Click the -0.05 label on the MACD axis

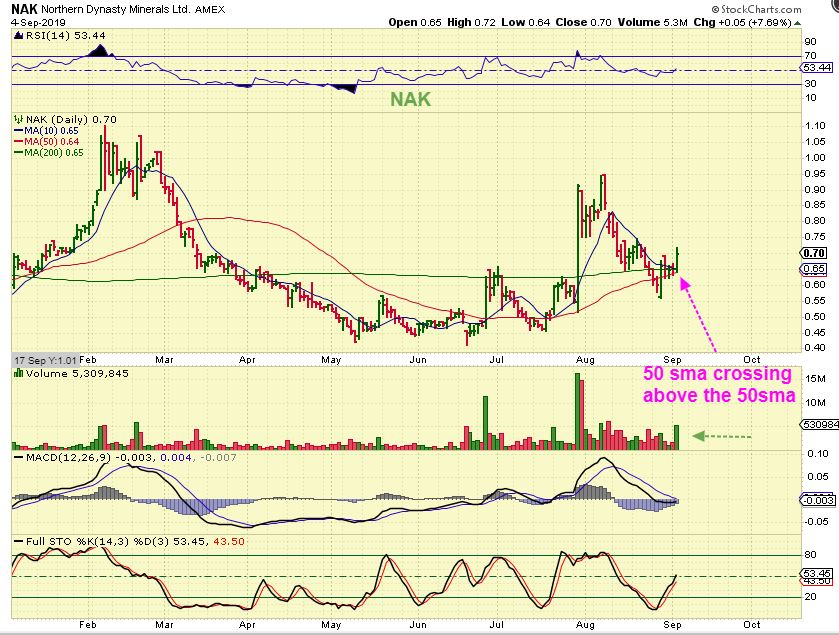click(x=815, y=522)
